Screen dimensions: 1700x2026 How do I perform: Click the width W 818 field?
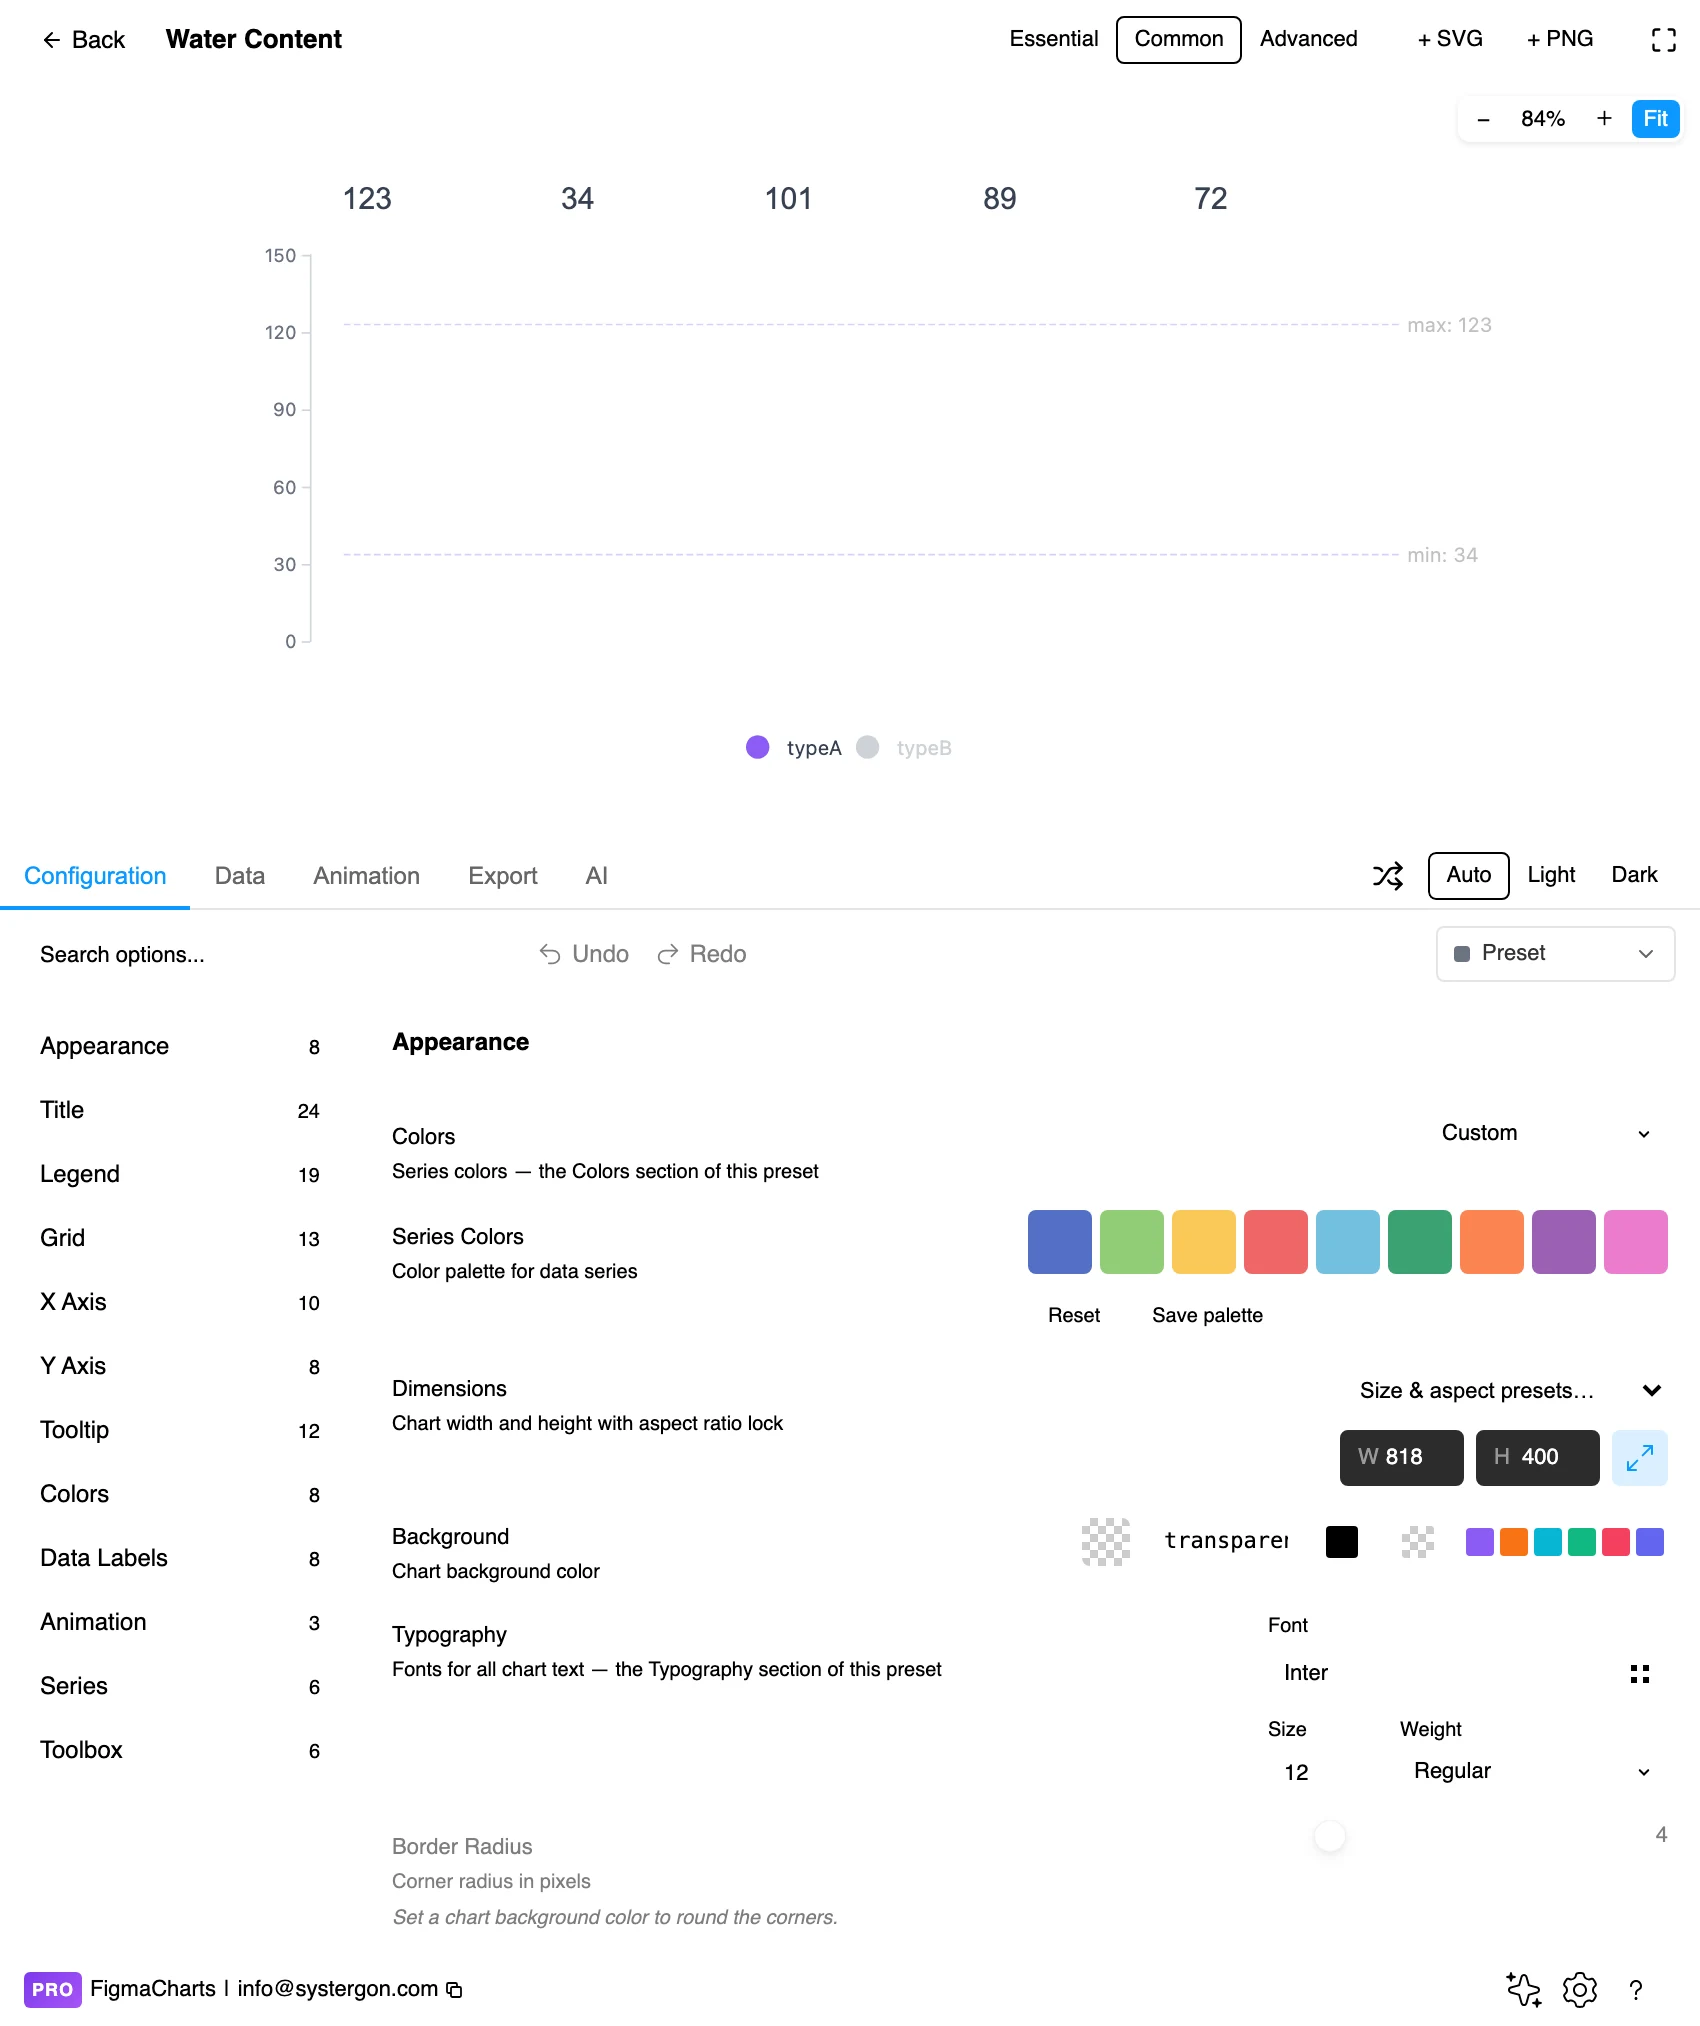pos(1402,1457)
